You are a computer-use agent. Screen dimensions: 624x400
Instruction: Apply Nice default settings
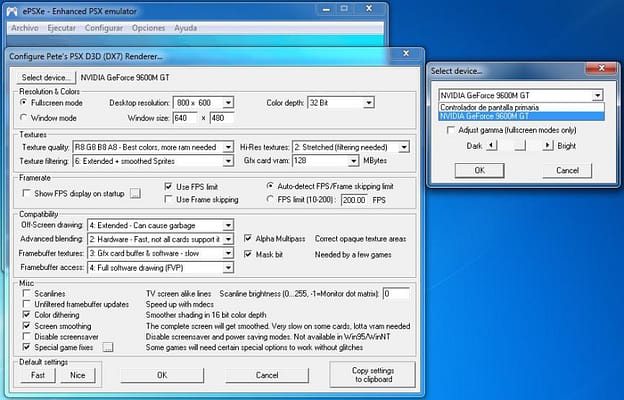(78, 375)
